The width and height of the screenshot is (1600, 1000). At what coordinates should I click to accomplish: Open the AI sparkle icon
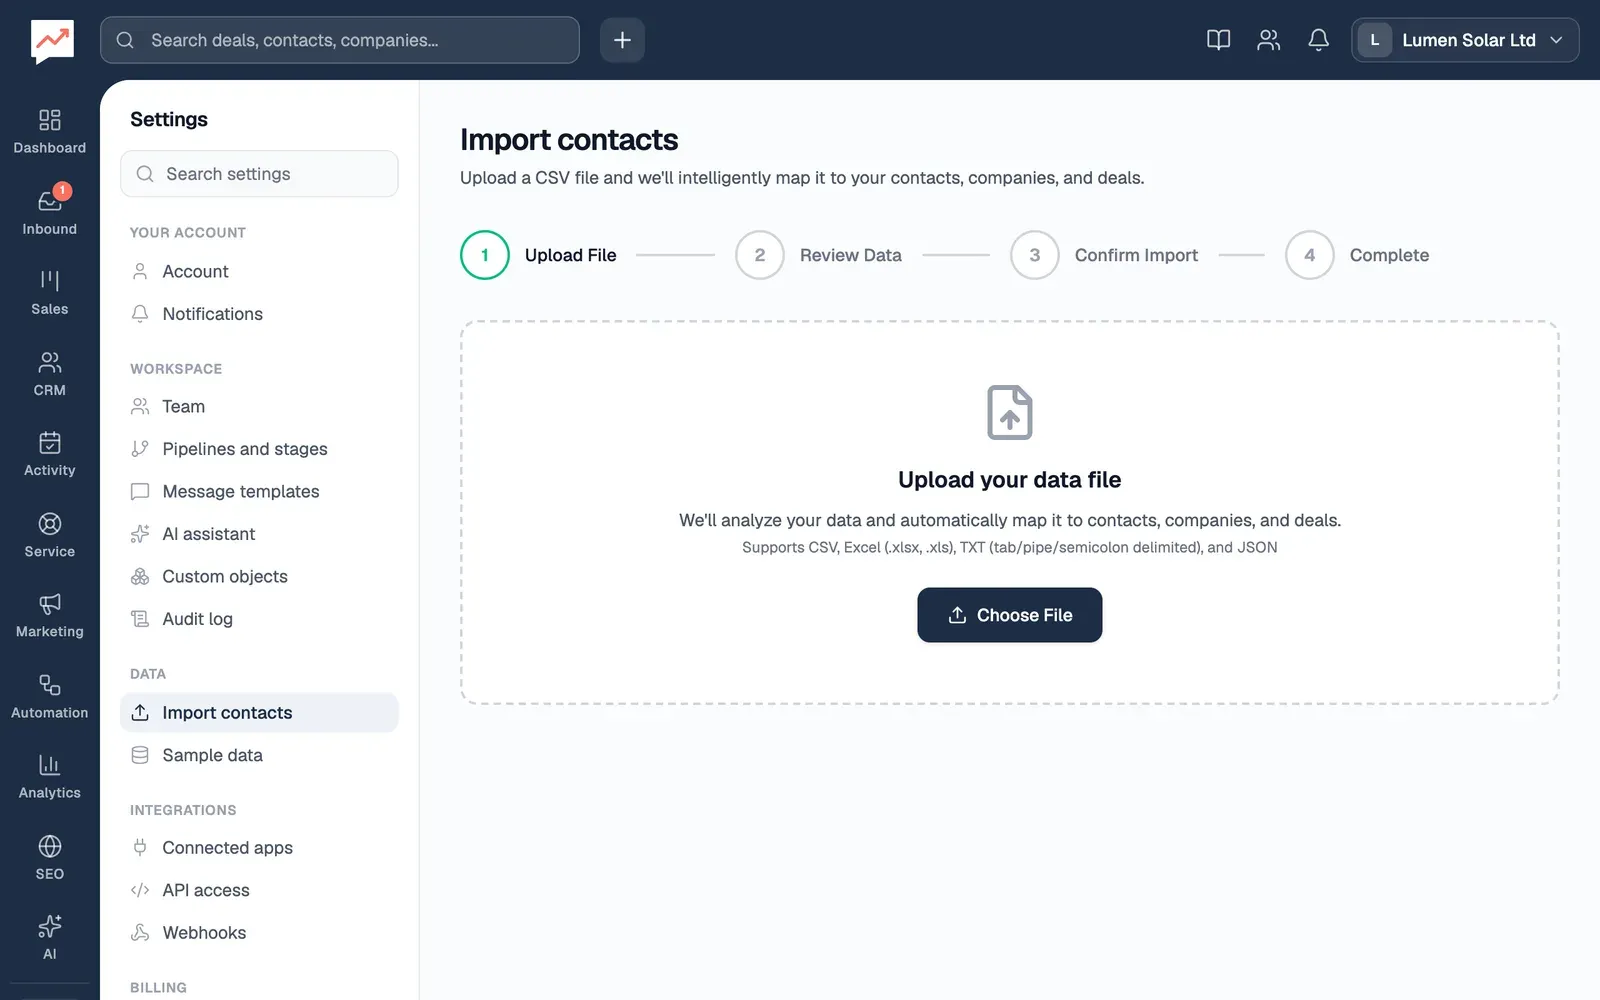pyautogui.click(x=49, y=926)
